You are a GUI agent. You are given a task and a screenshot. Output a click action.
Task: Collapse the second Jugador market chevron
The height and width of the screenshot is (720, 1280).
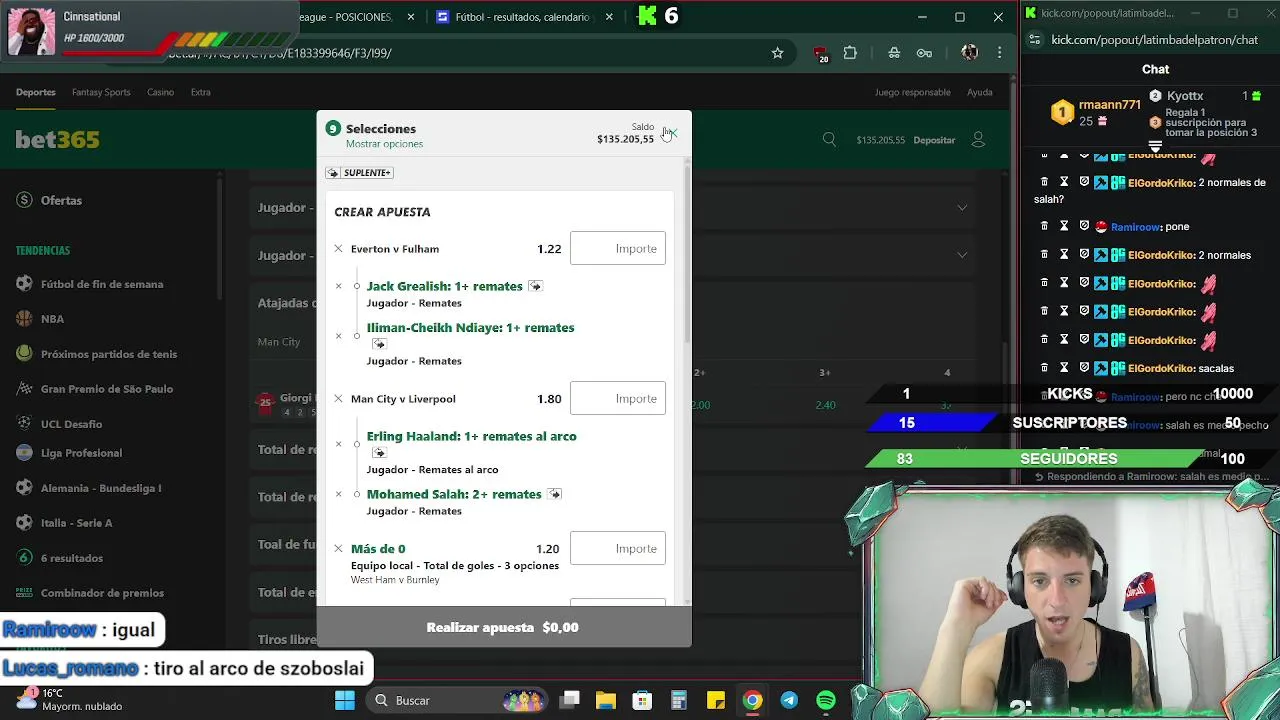[x=962, y=255]
